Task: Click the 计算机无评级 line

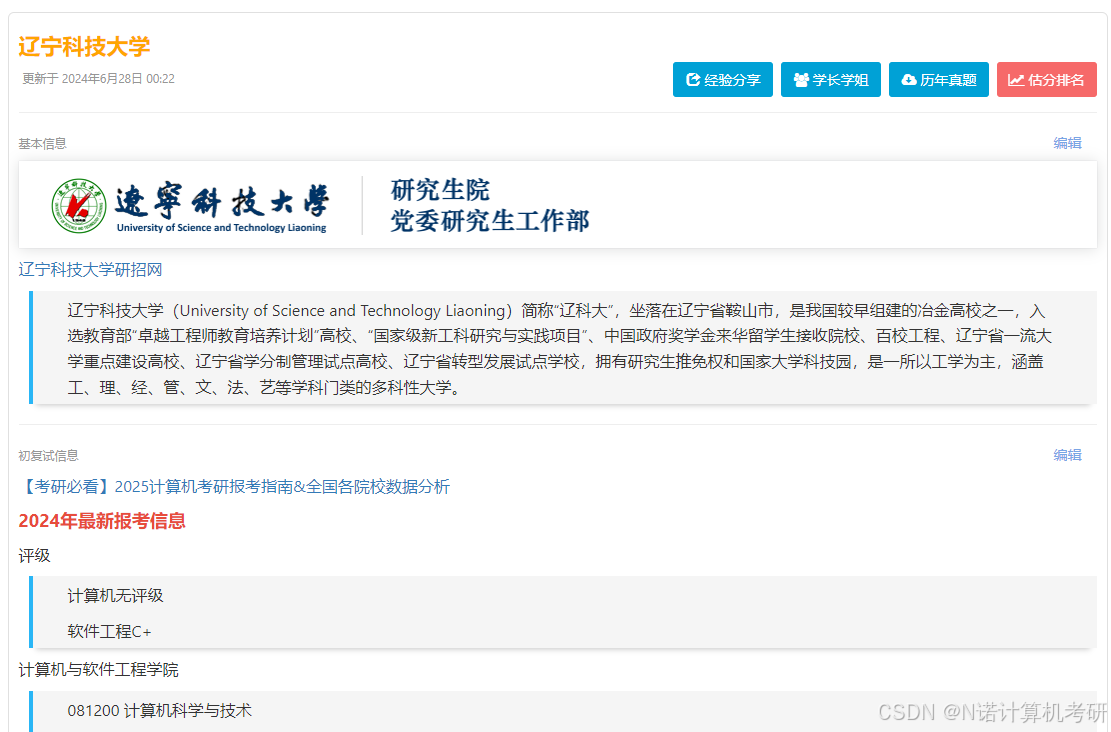Action: [115, 596]
